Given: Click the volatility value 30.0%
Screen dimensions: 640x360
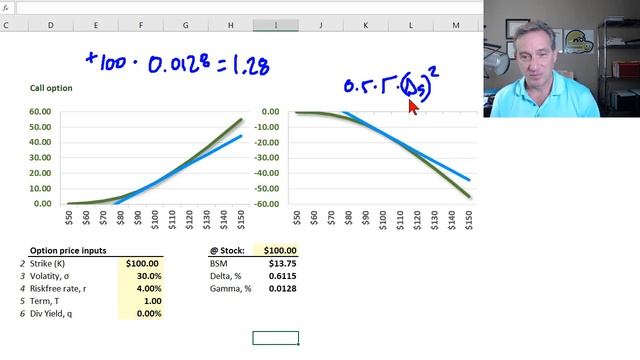Looking at the screenshot, I should tap(141, 276).
